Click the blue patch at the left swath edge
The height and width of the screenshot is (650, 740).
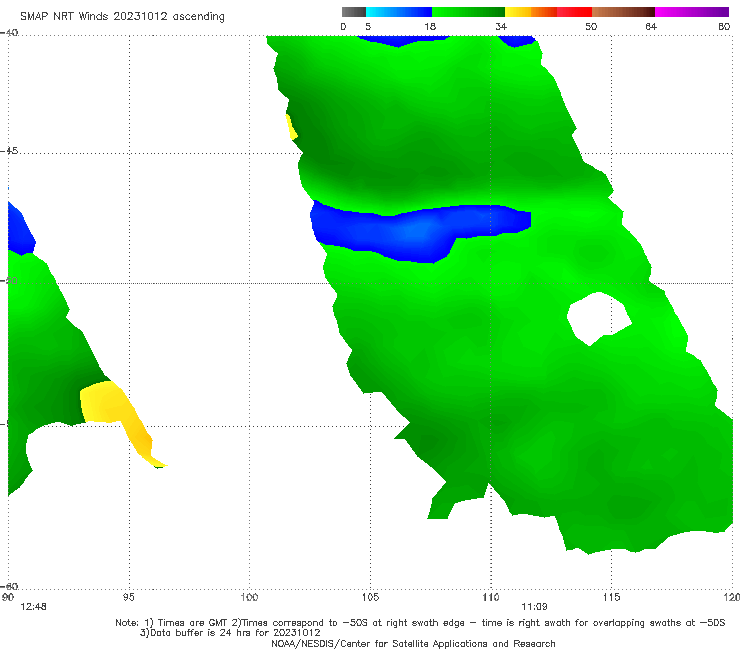20,230
